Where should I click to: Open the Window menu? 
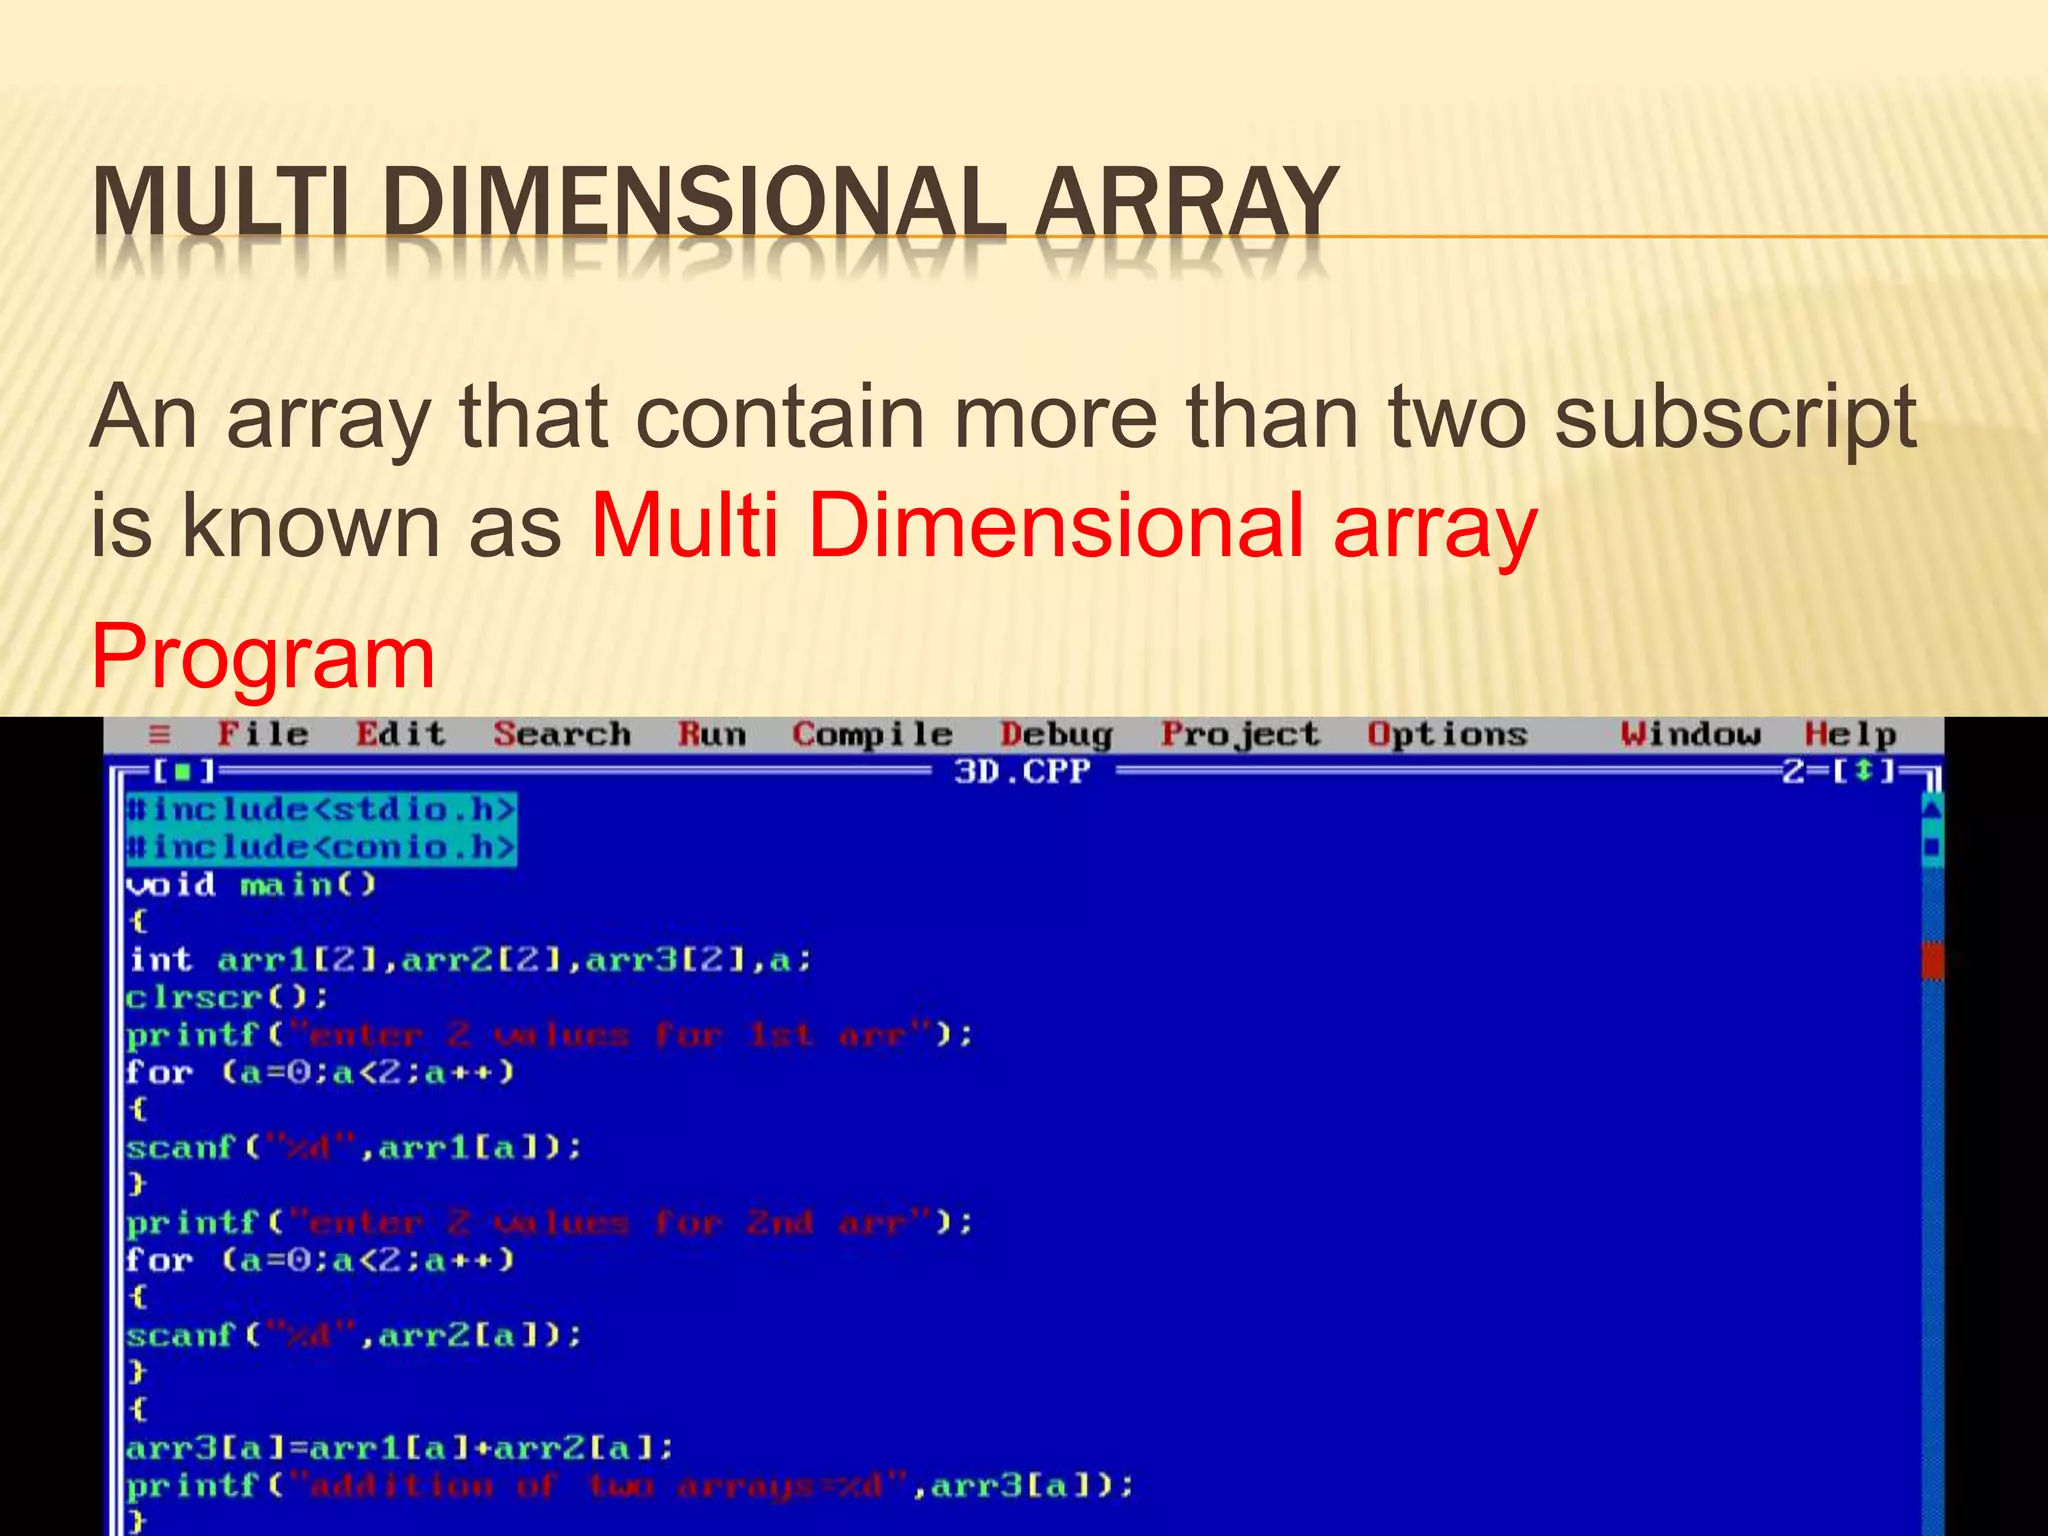[x=1690, y=735]
